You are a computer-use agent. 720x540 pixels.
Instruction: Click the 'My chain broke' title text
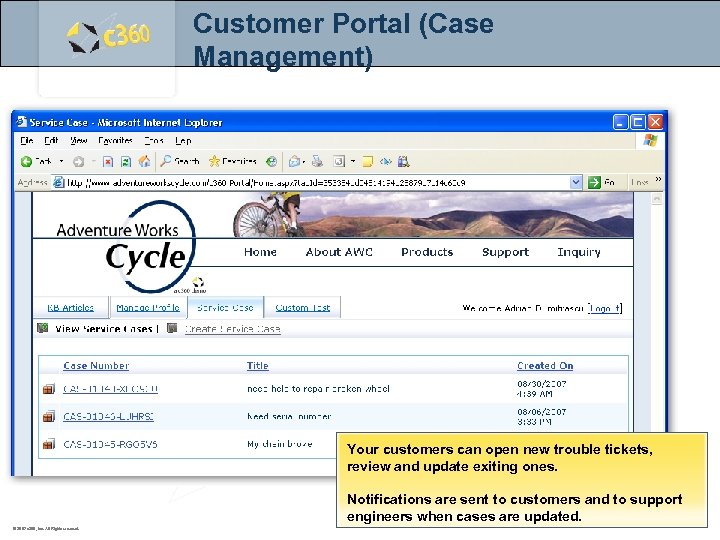pos(280,444)
